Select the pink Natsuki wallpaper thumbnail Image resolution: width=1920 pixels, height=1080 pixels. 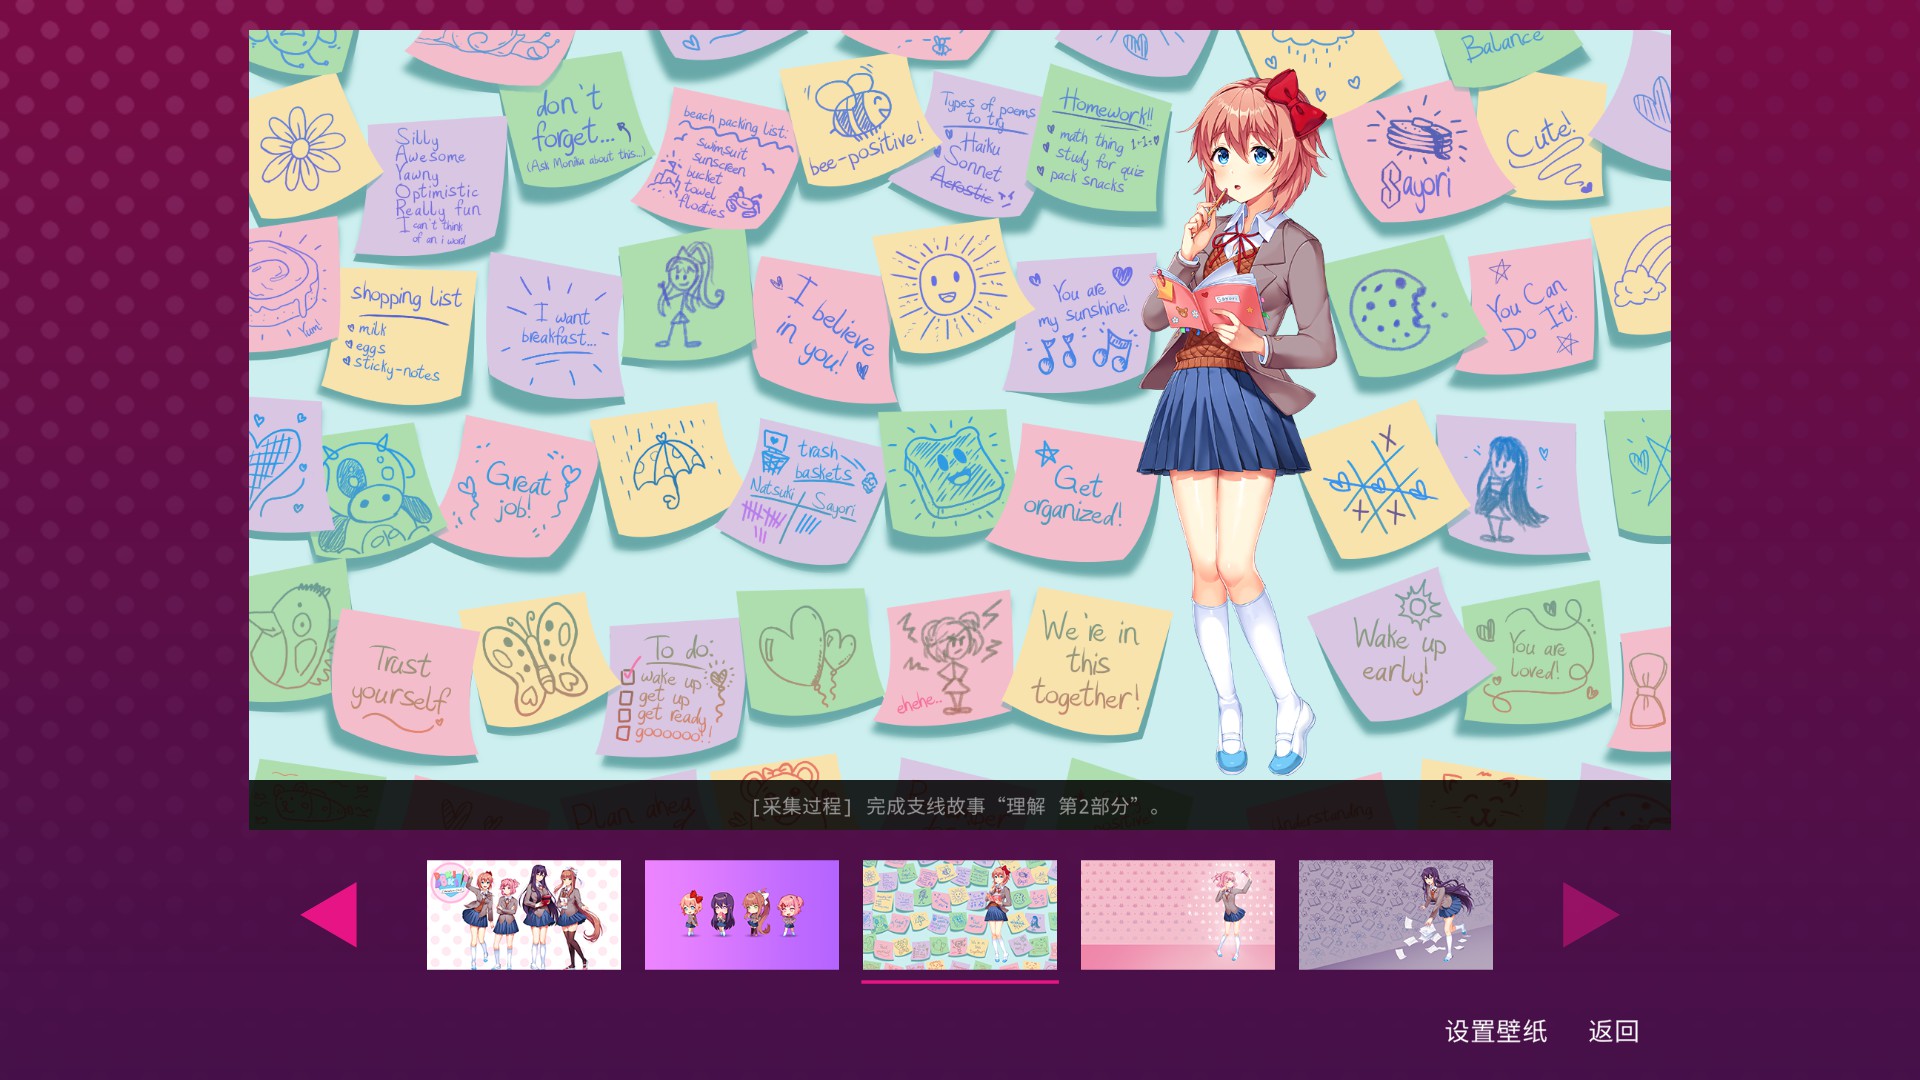(1177, 914)
